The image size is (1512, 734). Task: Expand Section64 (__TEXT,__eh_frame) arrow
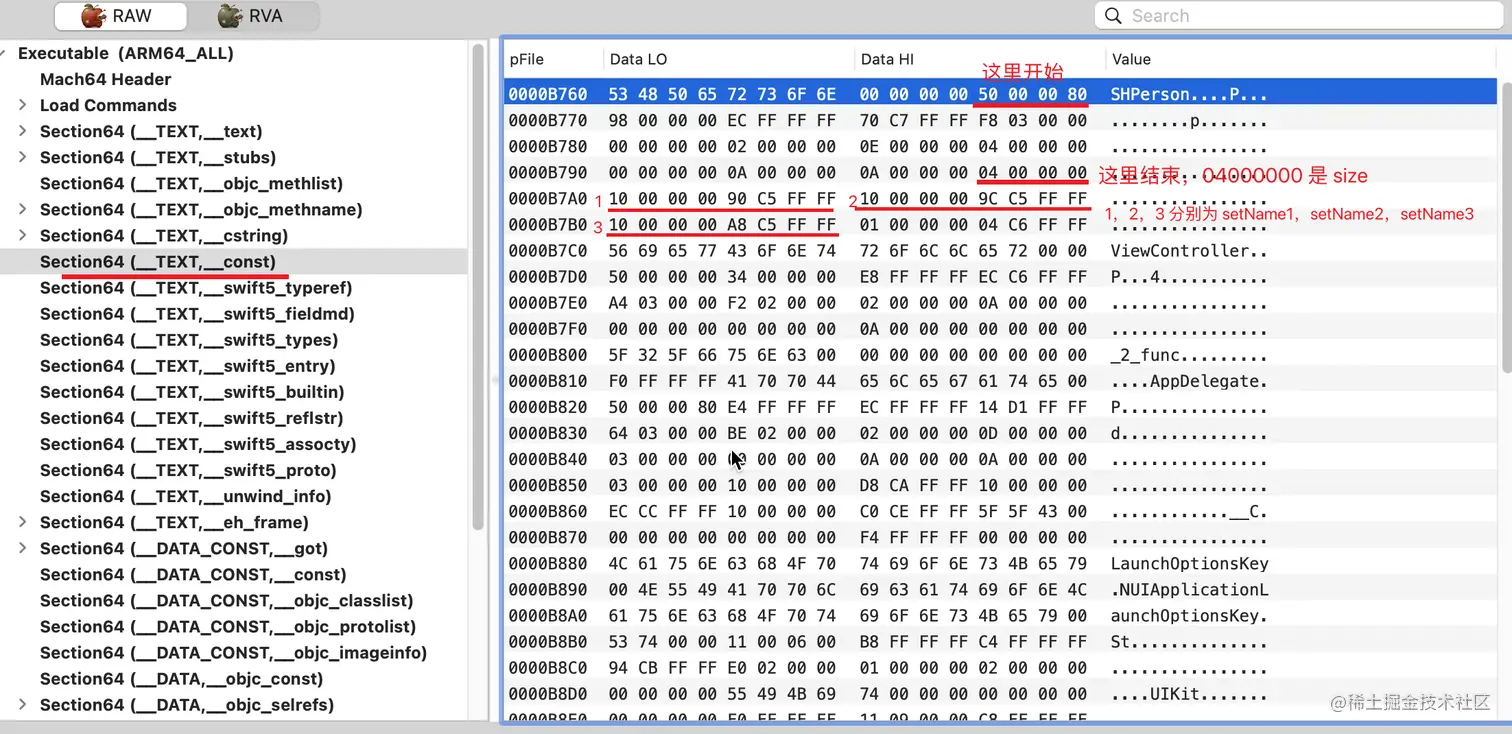[x=22, y=522]
